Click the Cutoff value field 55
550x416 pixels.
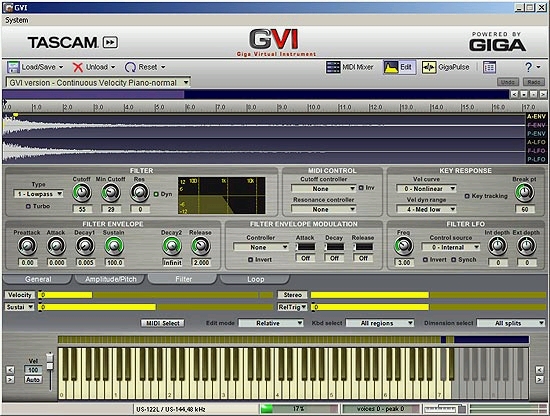pos(82,209)
